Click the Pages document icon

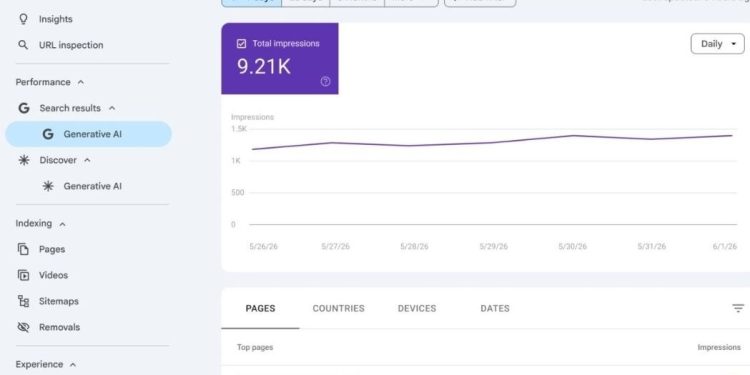click(x=23, y=249)
